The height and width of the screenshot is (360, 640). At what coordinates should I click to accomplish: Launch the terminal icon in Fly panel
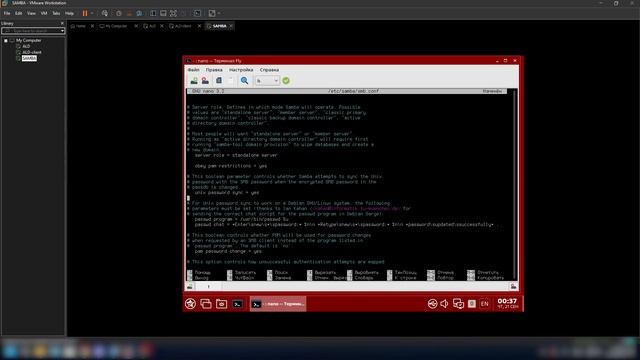coord(237,303)
